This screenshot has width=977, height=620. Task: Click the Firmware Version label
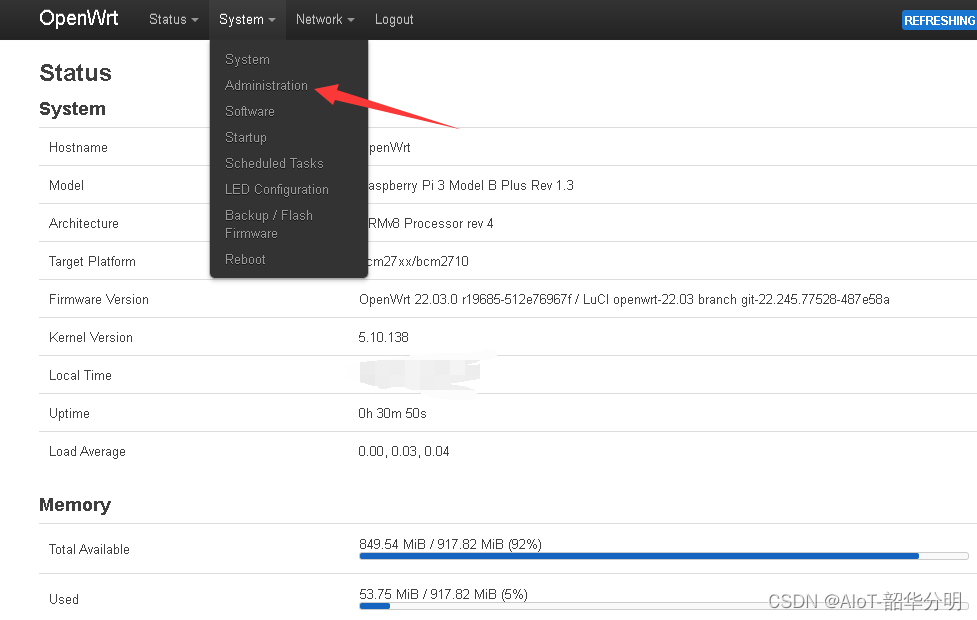(98, 300)
